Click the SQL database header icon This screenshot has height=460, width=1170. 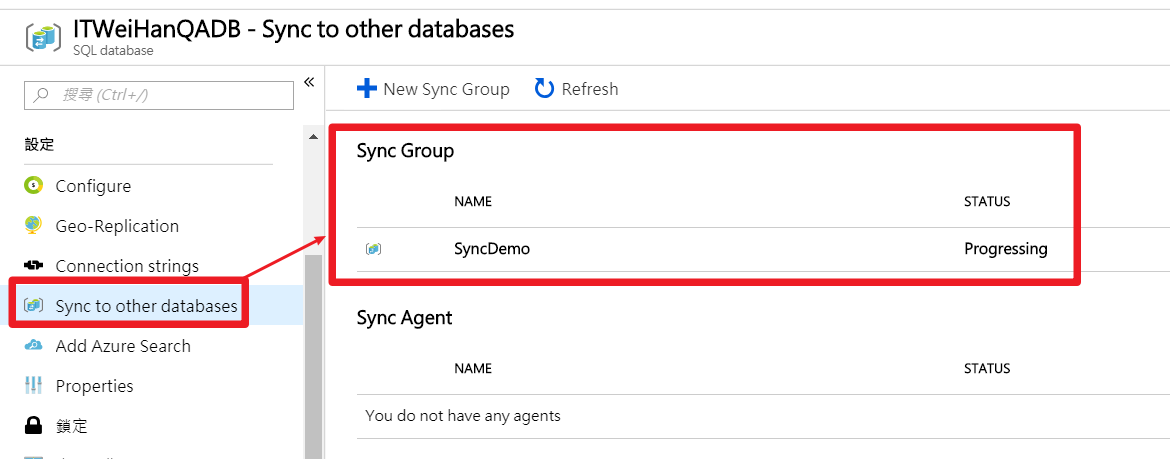coord(43,37)
